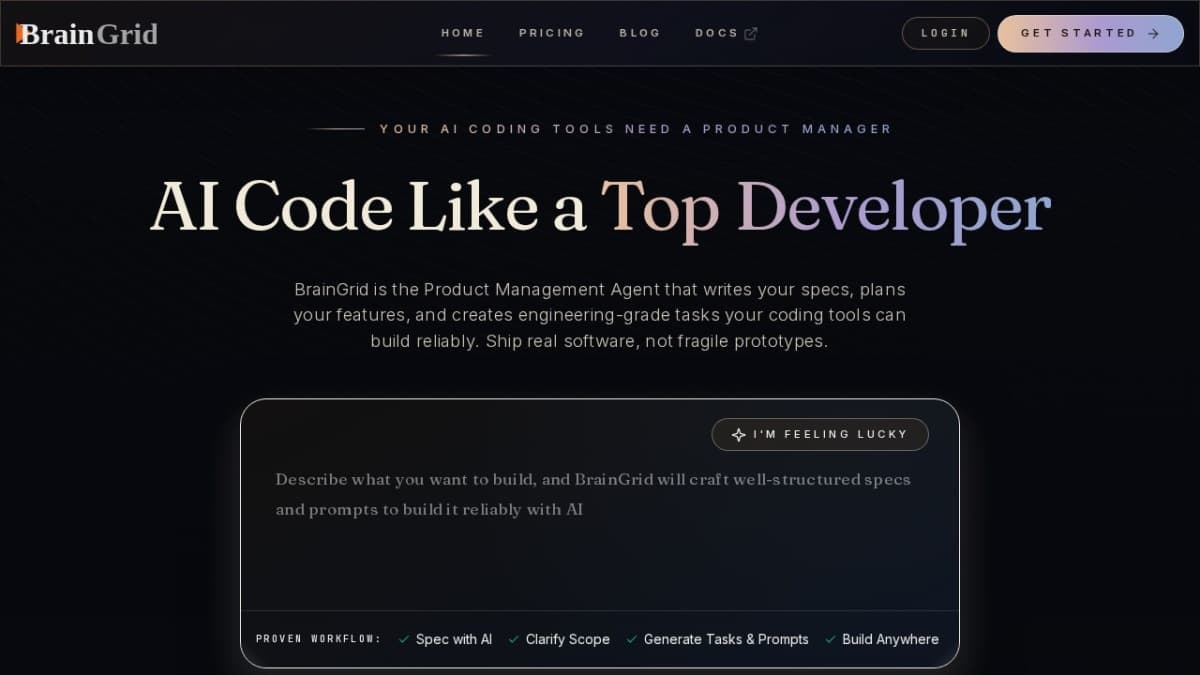
Task: Click the arrow icon in Get Started
Action: click(x=1153, y=34)
